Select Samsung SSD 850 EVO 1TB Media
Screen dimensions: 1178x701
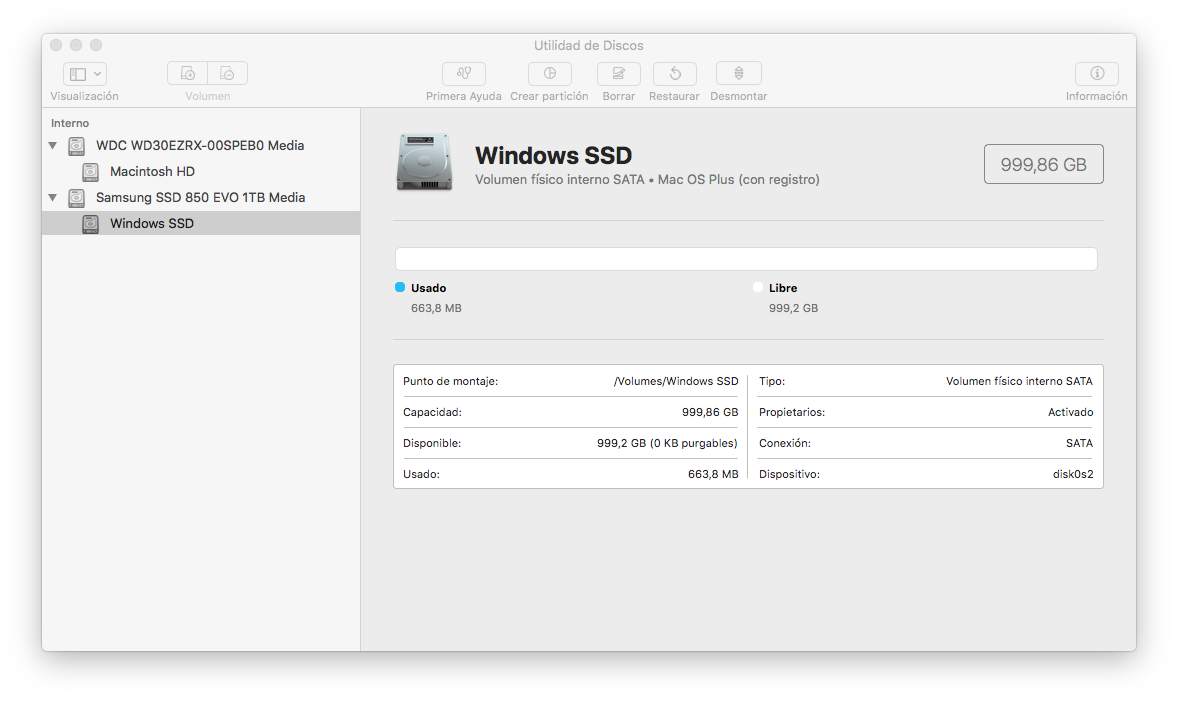(200, 198)
